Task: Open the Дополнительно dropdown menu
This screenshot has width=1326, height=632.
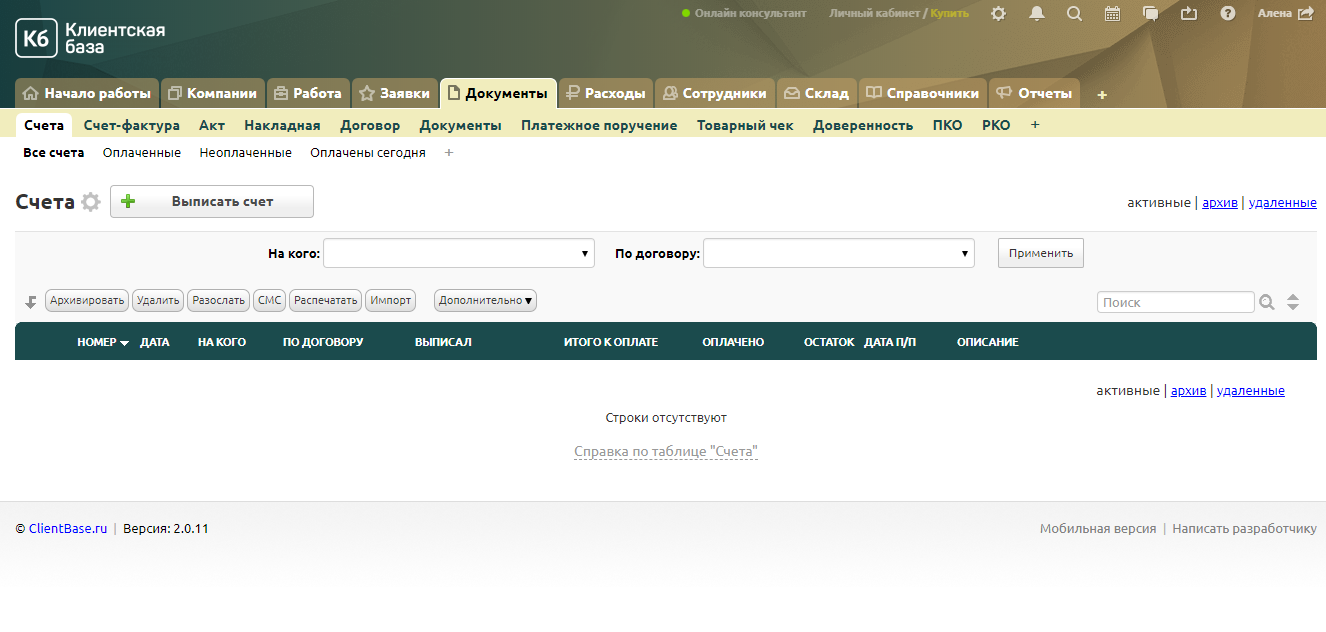Action: [x=485, y=300]
